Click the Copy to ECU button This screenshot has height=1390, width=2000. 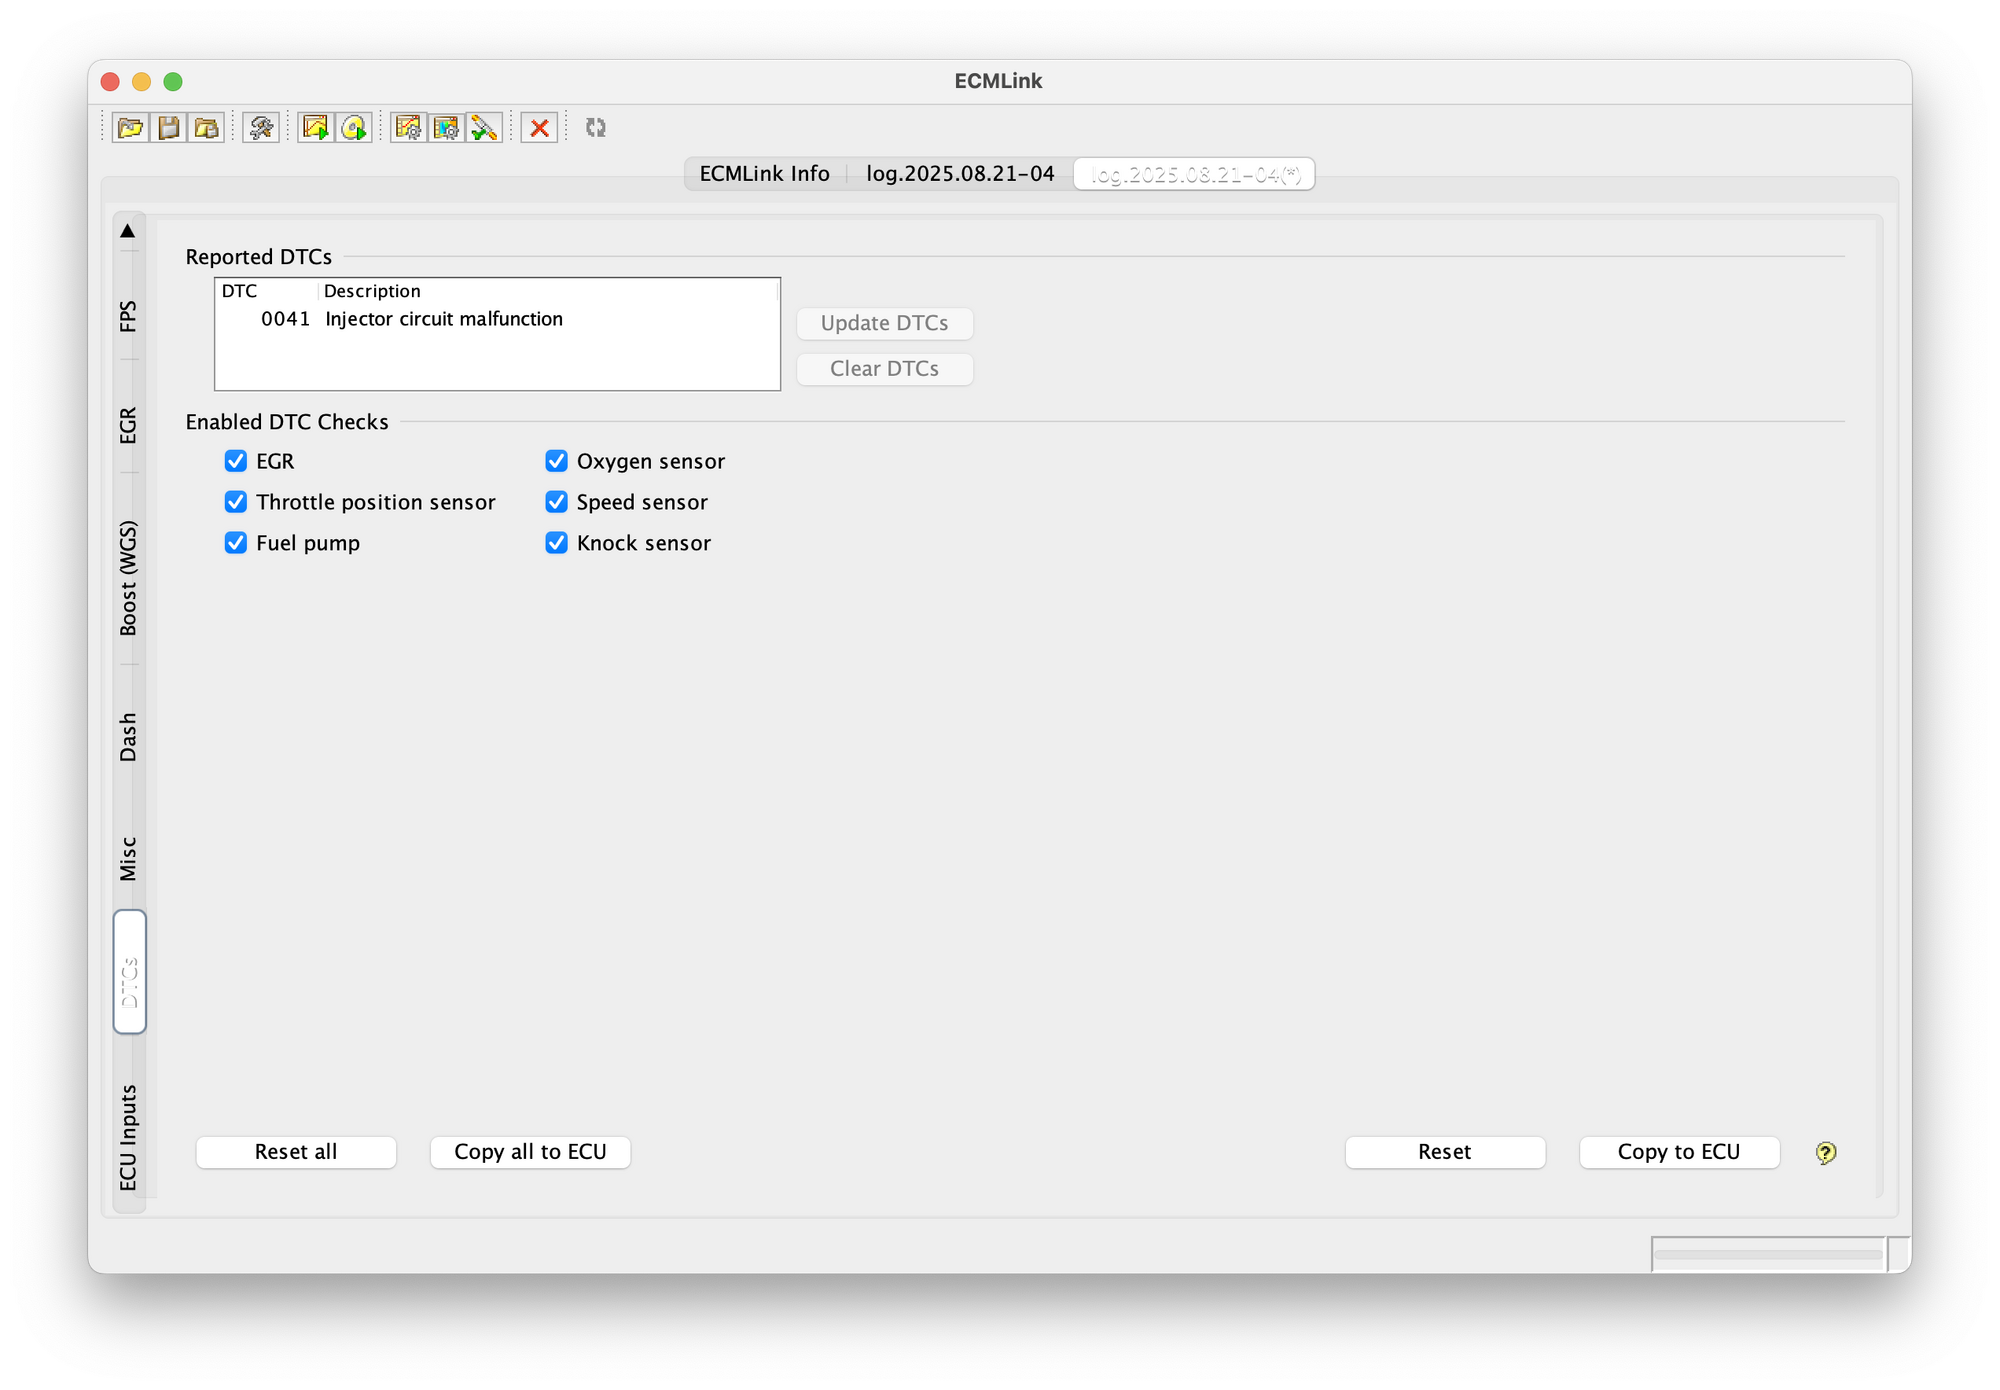click(1680, 1152)
